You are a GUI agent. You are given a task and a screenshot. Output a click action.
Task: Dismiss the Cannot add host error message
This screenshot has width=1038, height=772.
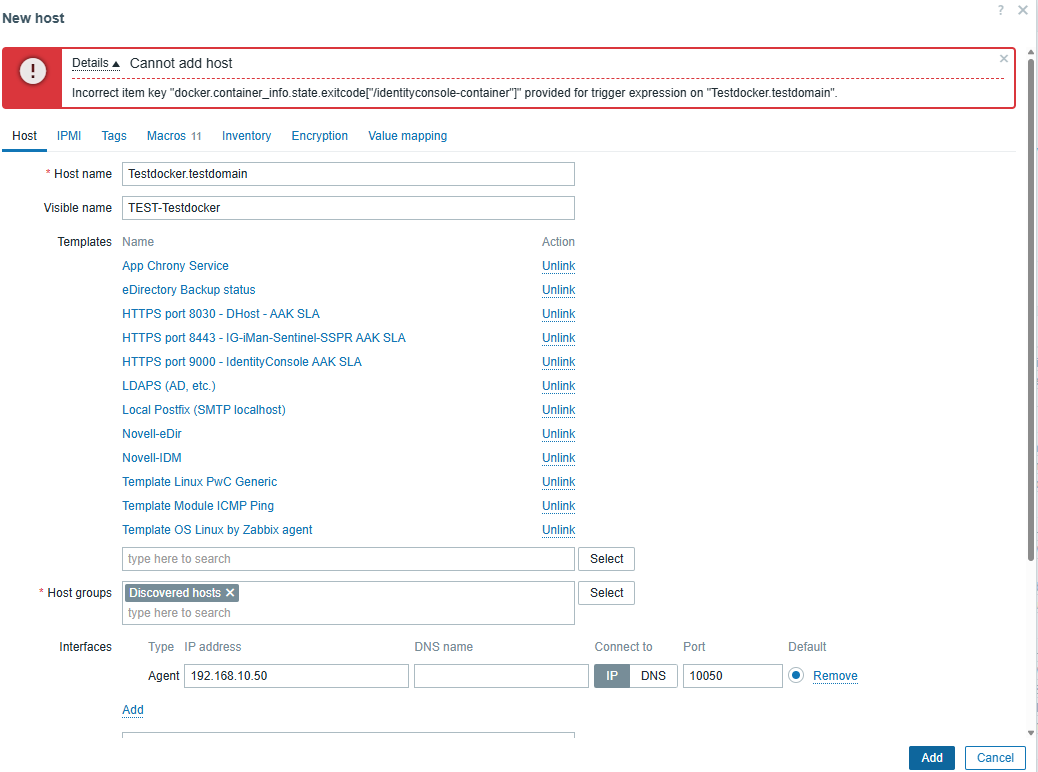(x=1004, y=59)
